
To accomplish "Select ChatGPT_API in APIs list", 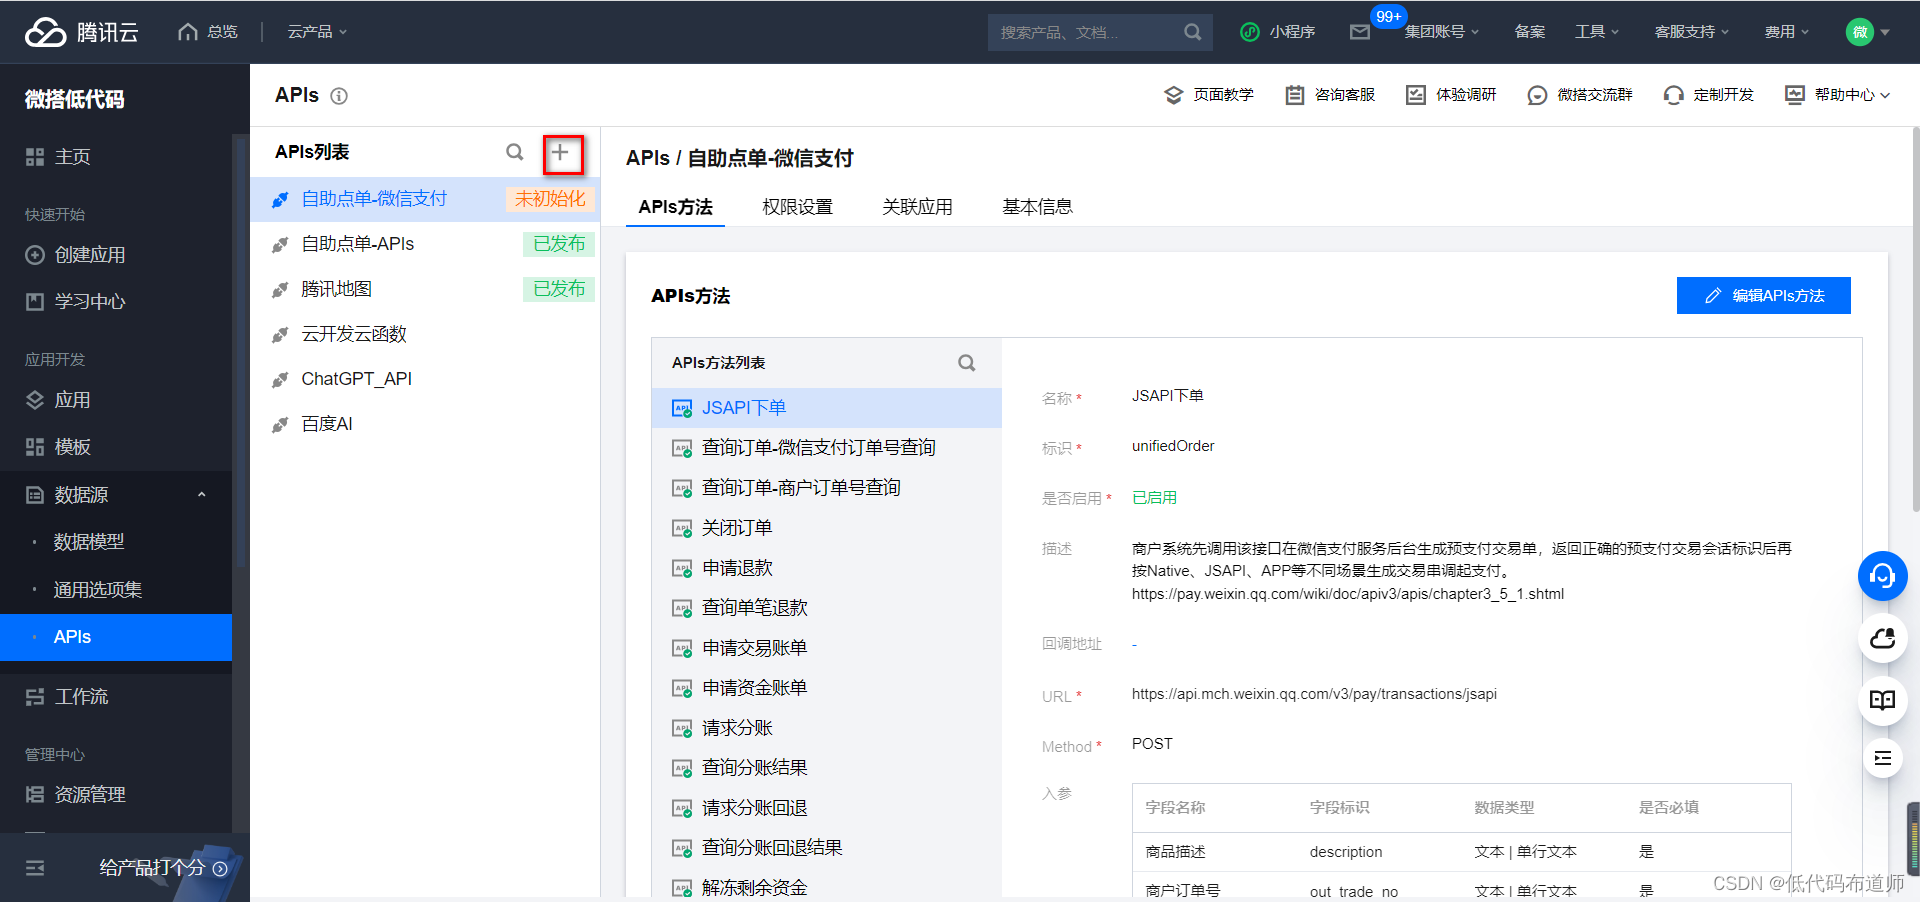I will point(425,379).
